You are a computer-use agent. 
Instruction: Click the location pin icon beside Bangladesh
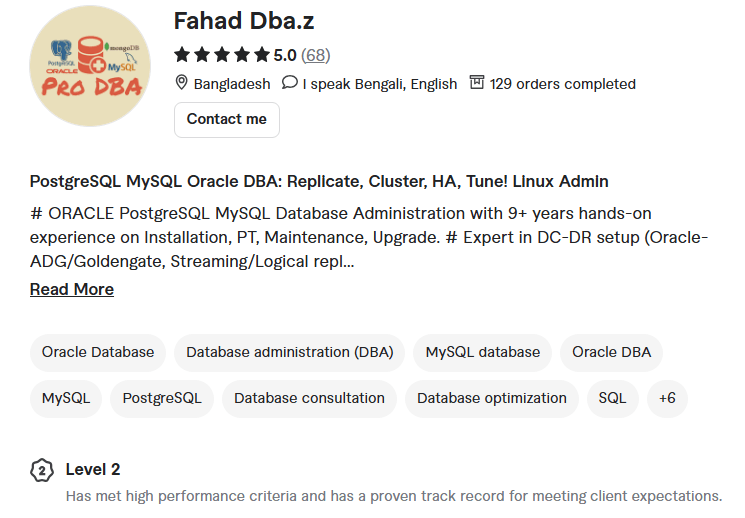click(x=181, y=83)
